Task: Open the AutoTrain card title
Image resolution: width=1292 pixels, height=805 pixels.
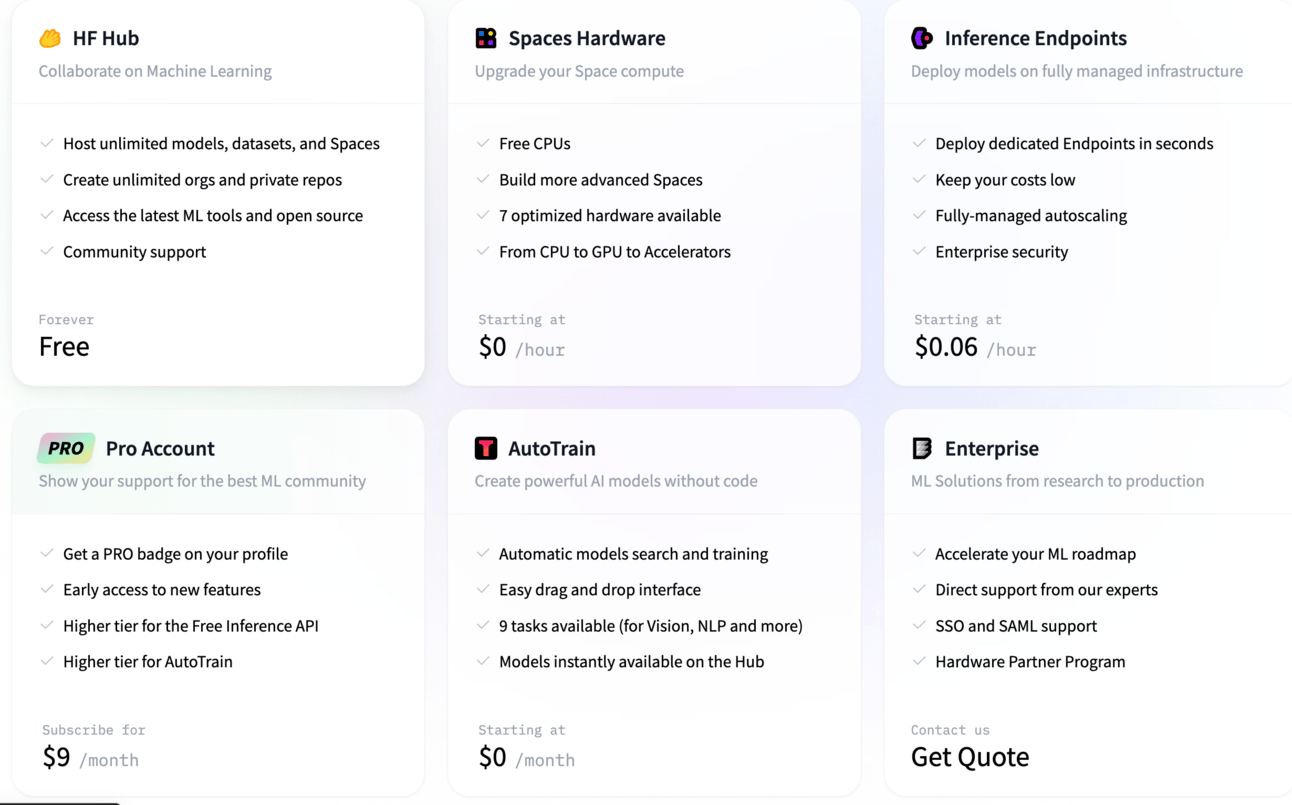Action: 551,448
